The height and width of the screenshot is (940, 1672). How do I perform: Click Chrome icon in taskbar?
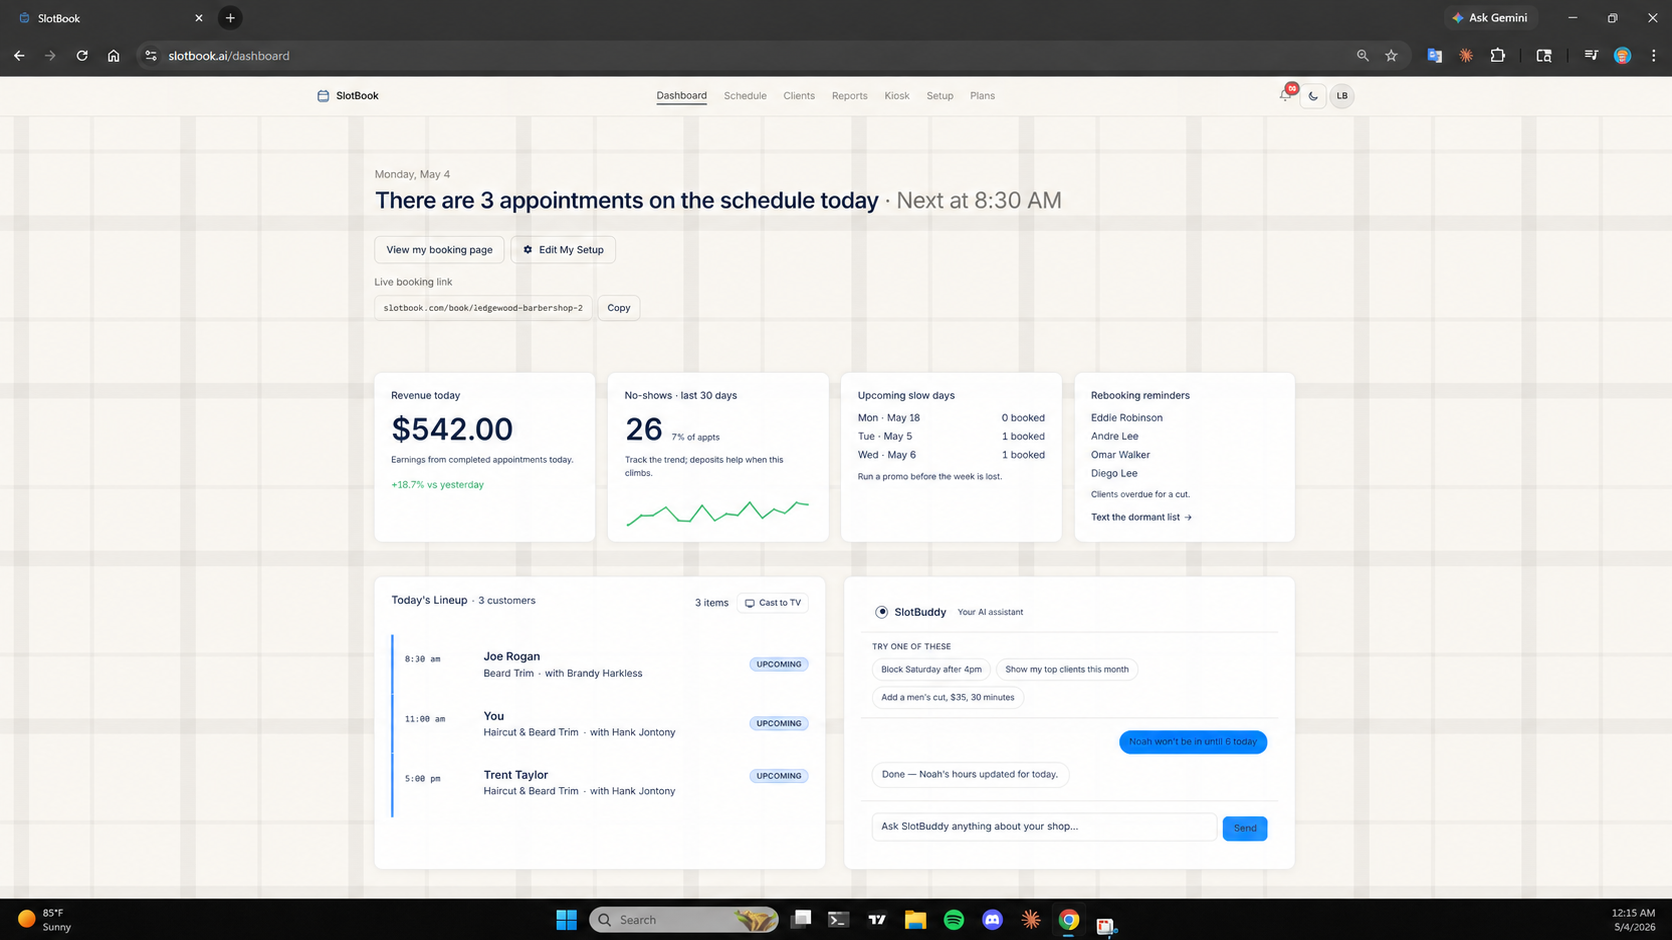coord(1069,920)
